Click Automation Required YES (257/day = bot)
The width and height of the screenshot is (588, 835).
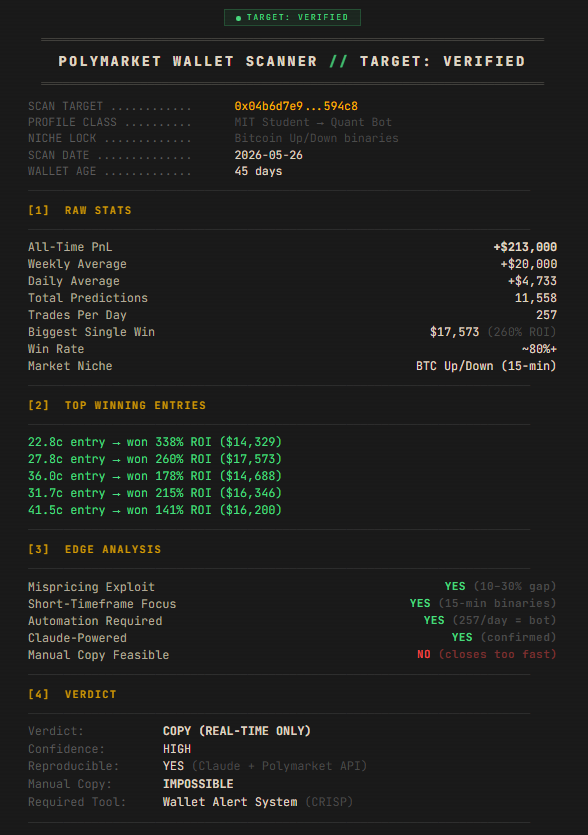pos(490,620)
